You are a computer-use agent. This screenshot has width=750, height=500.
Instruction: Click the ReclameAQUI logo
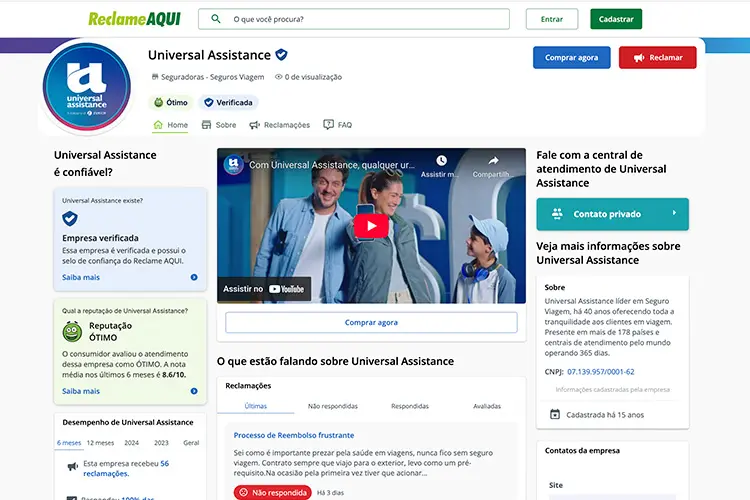coord(134,19)
